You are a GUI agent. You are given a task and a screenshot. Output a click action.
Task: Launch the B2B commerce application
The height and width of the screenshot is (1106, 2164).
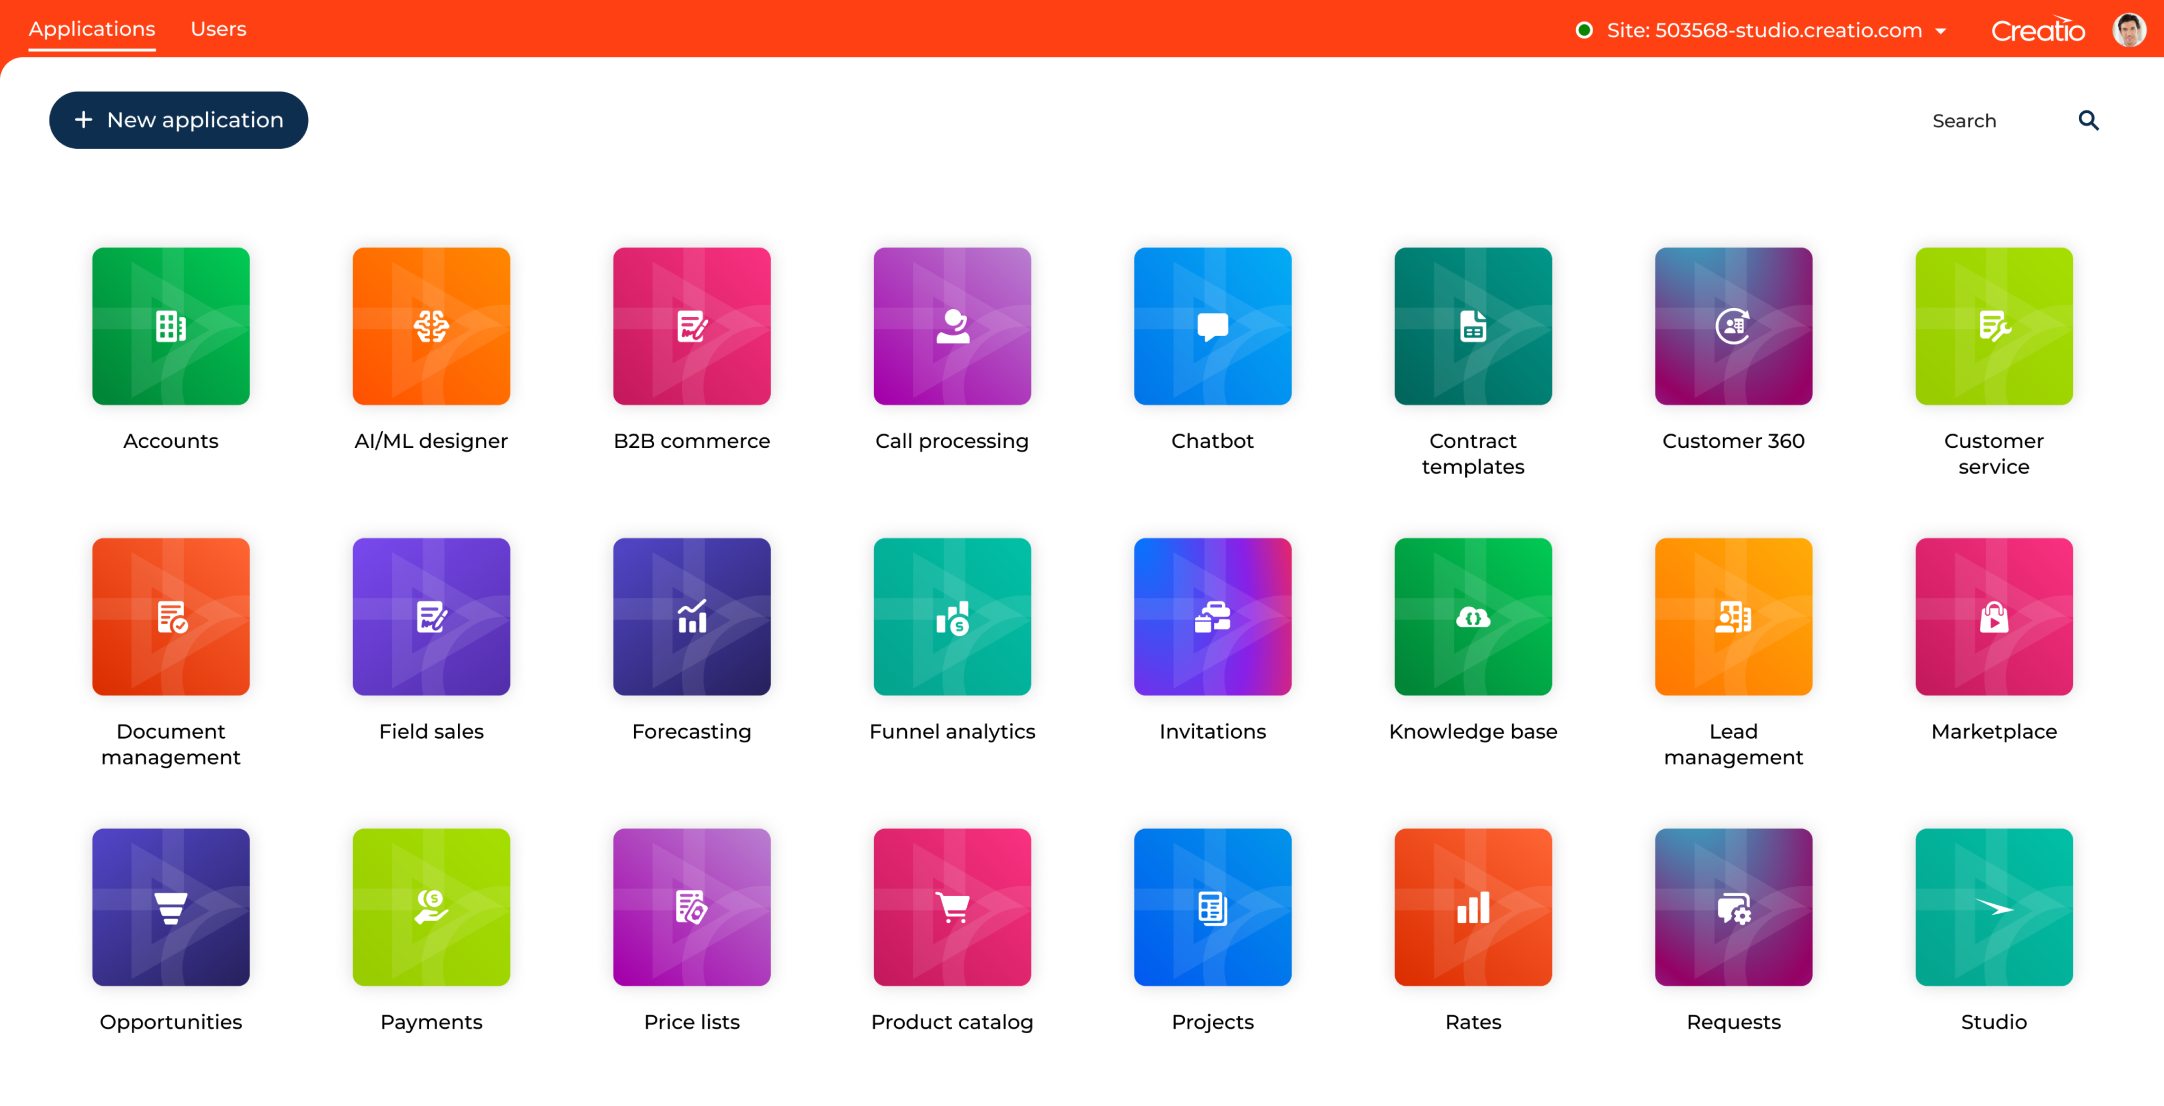pos(691,326)
